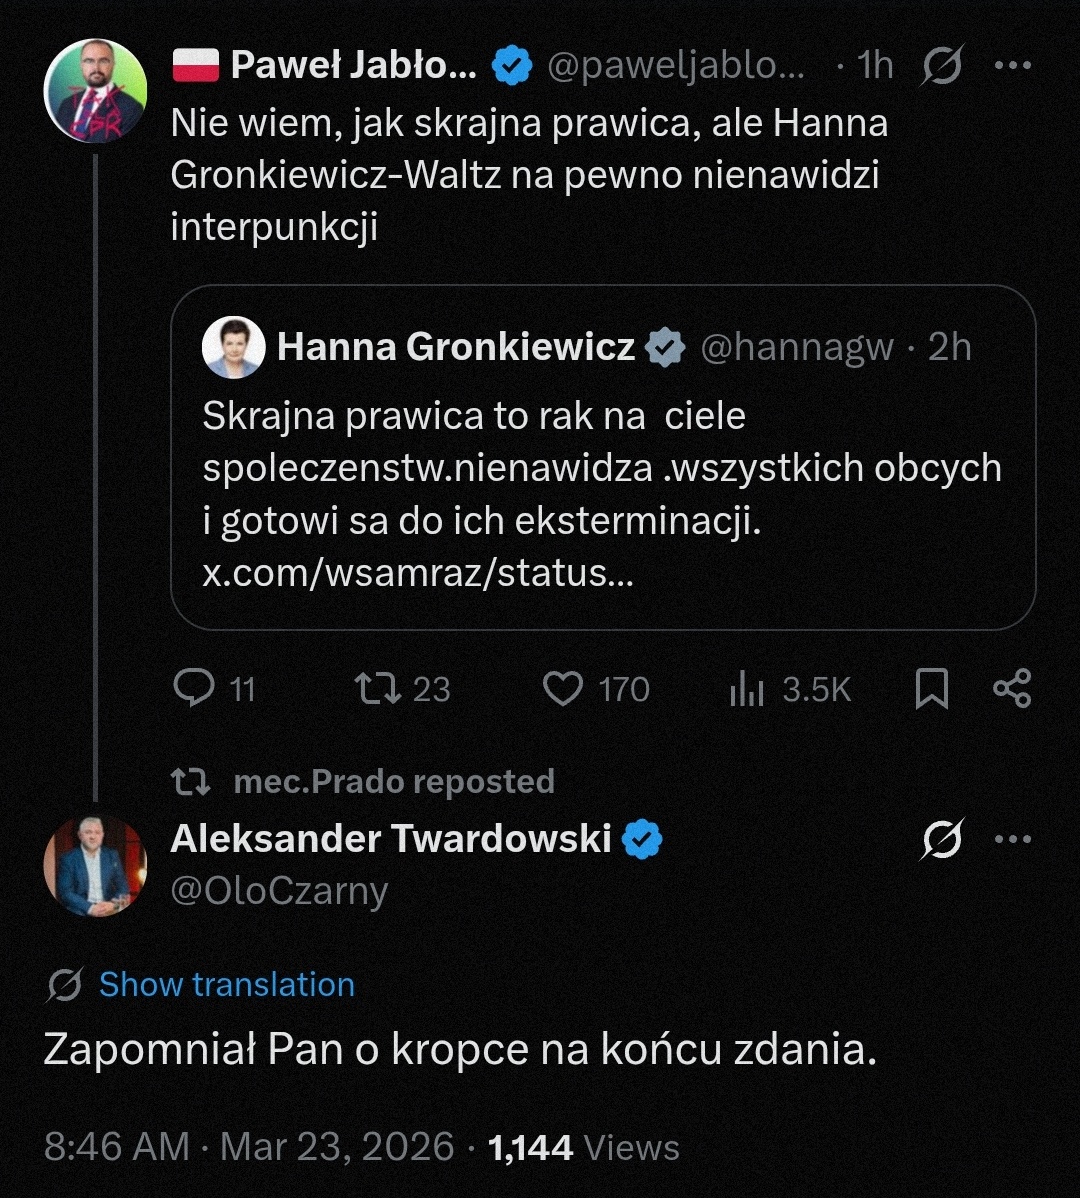Click the reply icon with 11 comments
The height and width of the screenshot is (1198, 1080).
194,688
